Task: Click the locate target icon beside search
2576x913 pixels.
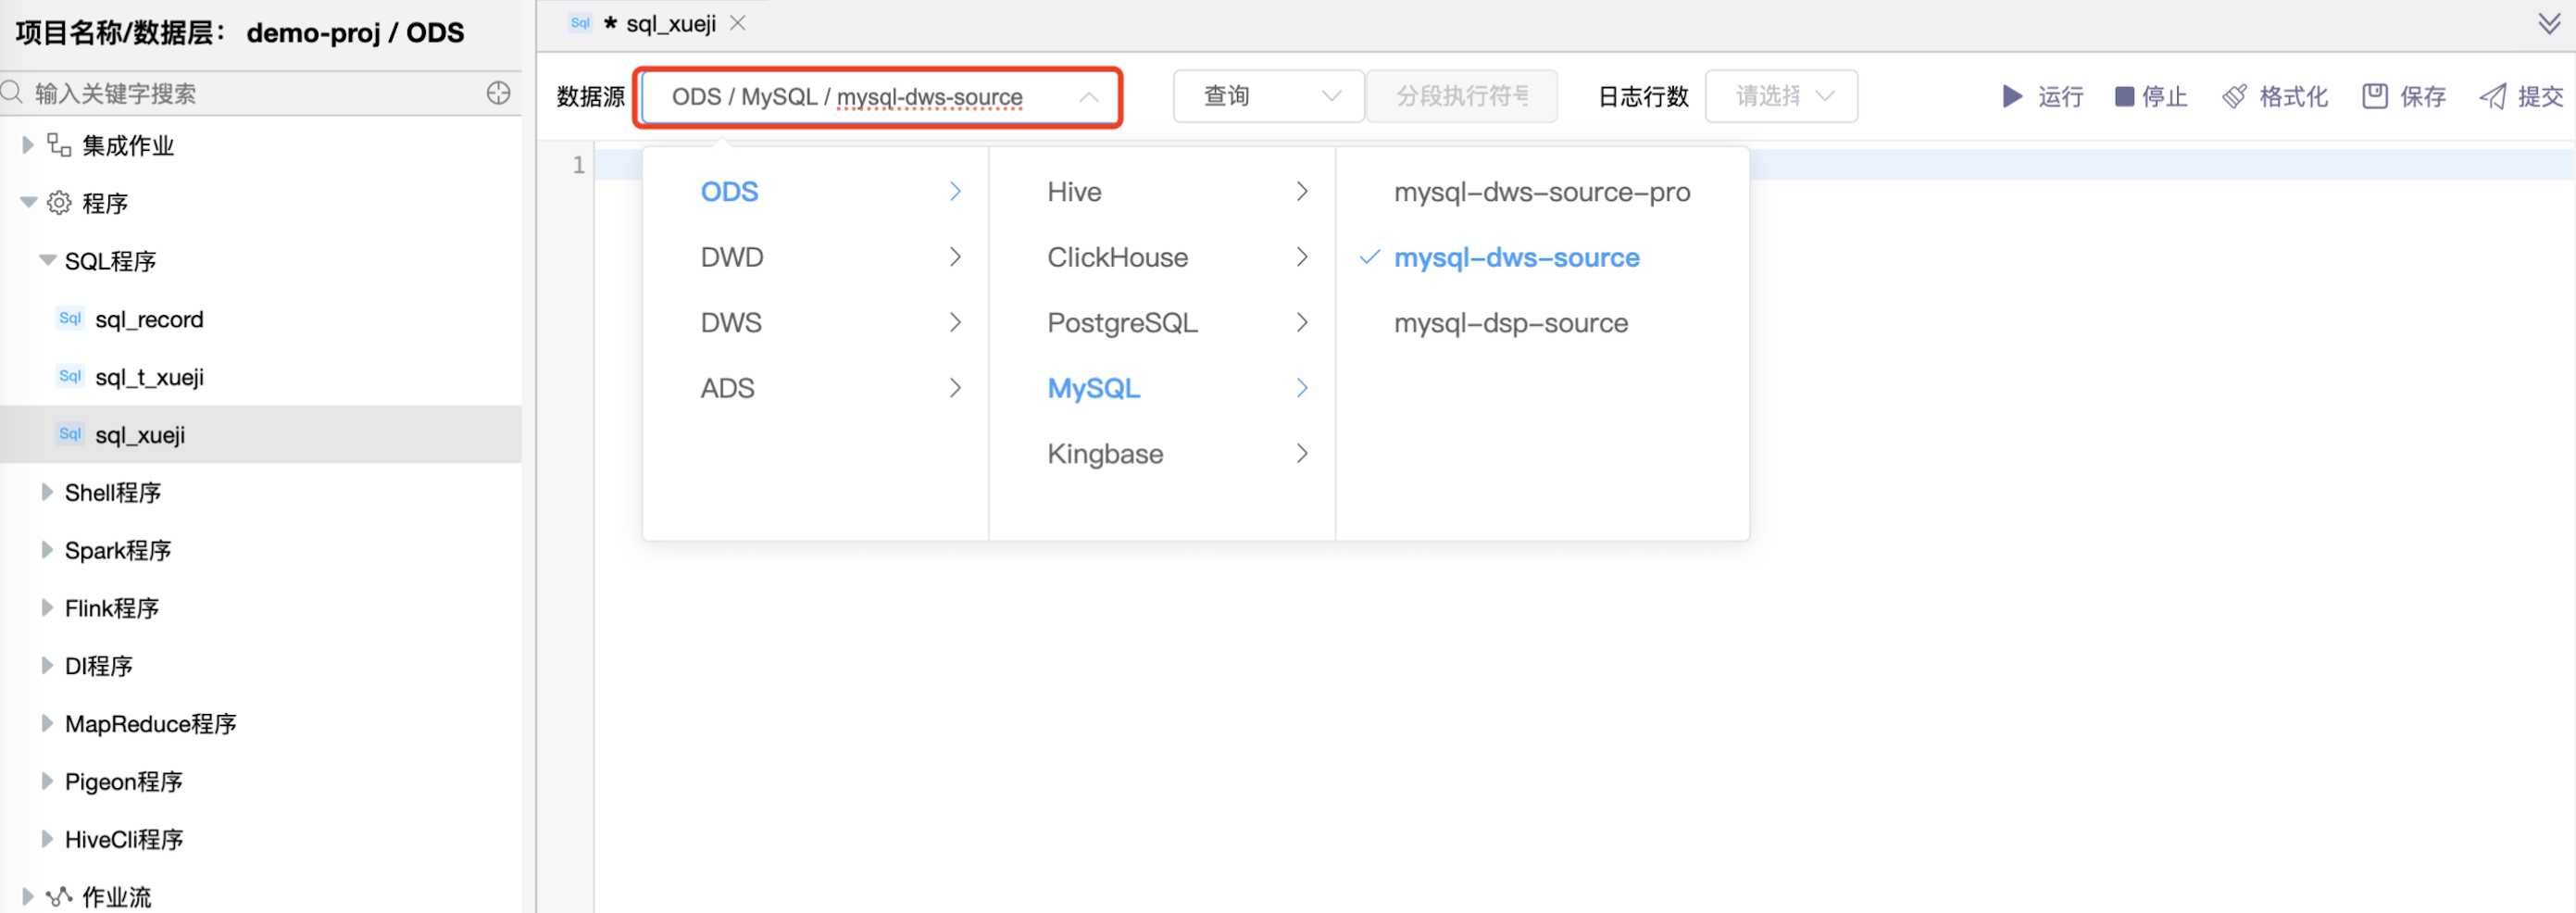Action: [x=498, y=93]
